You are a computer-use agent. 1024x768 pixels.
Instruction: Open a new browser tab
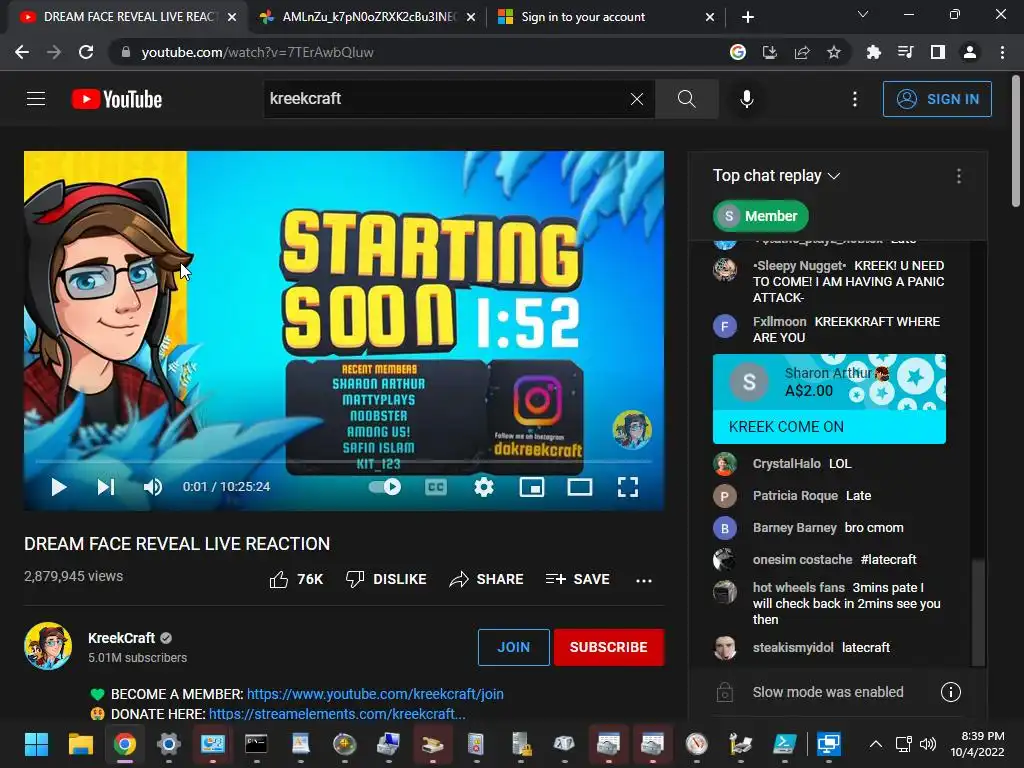tap(748, 17)
